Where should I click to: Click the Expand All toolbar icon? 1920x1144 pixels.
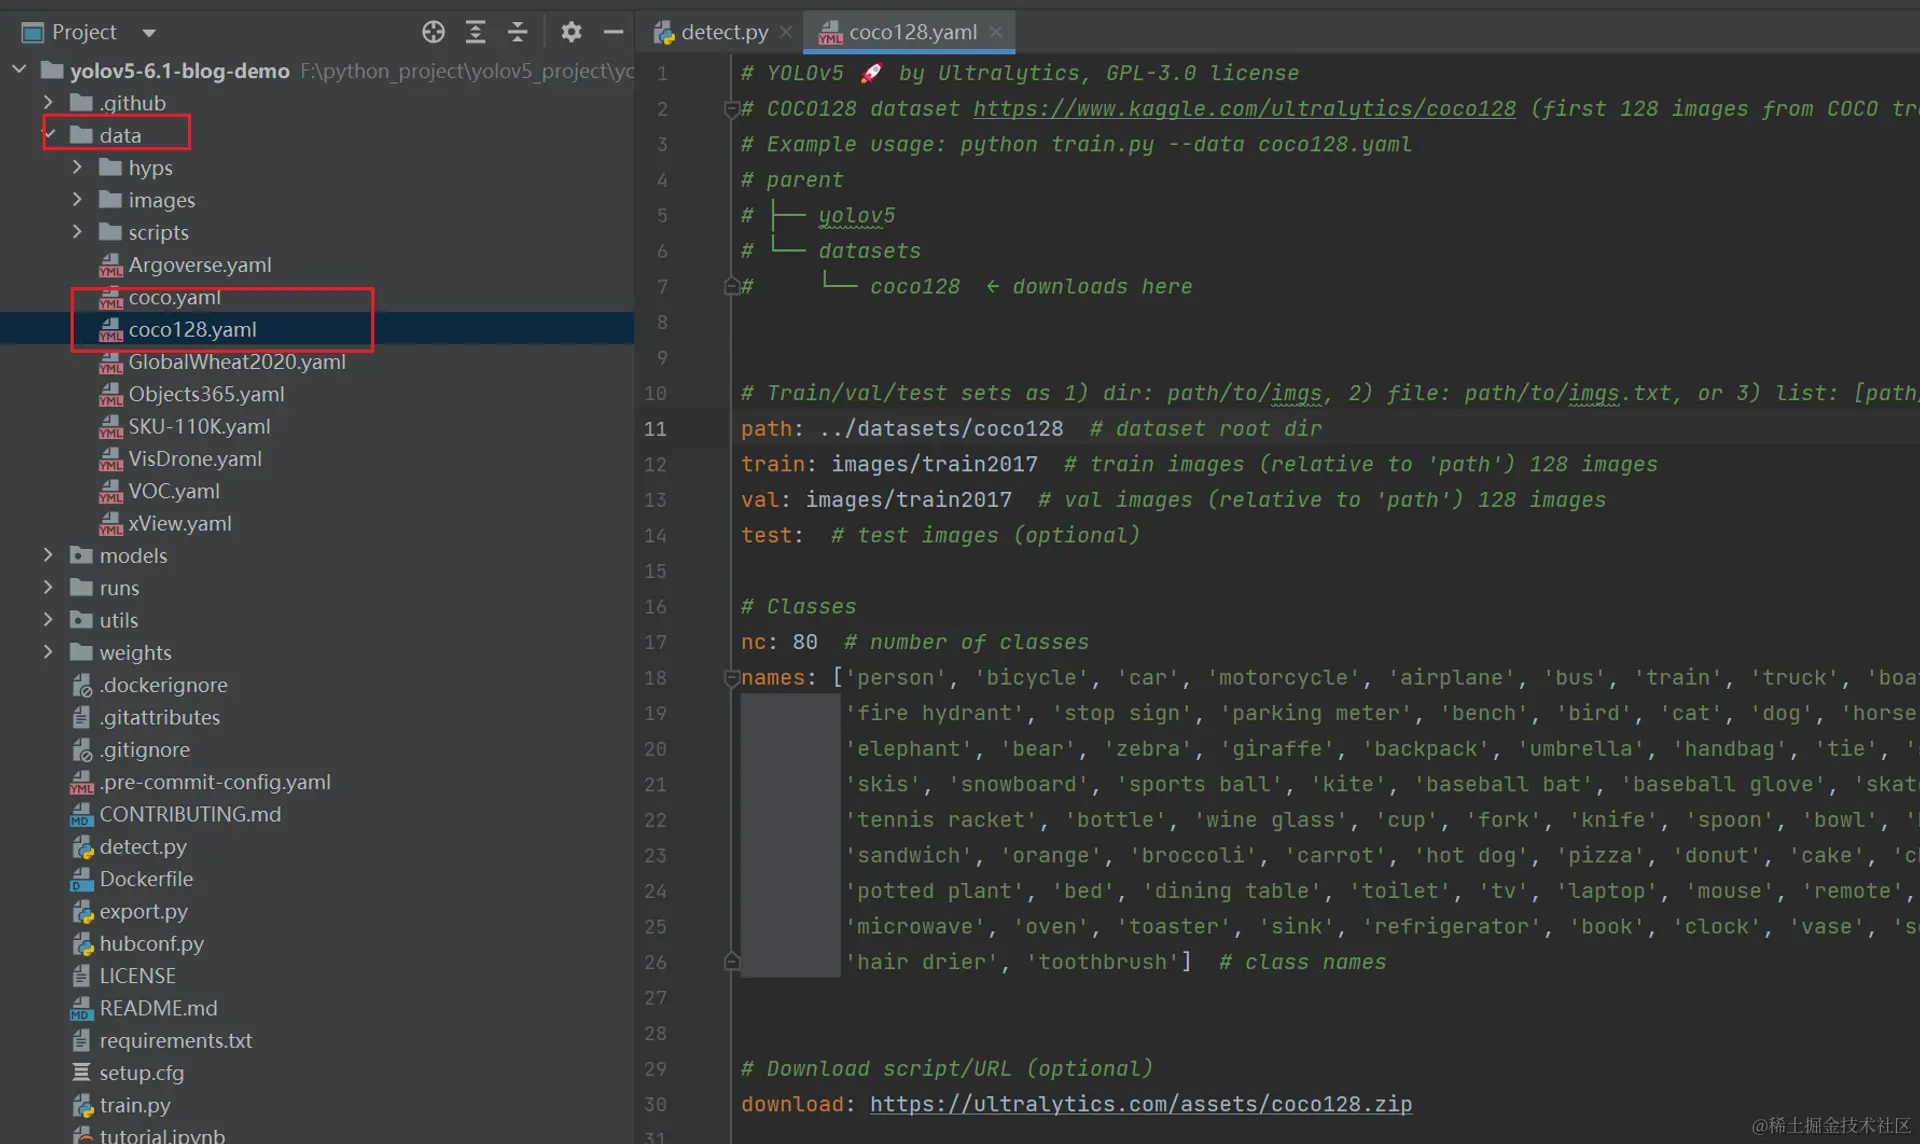475,32
